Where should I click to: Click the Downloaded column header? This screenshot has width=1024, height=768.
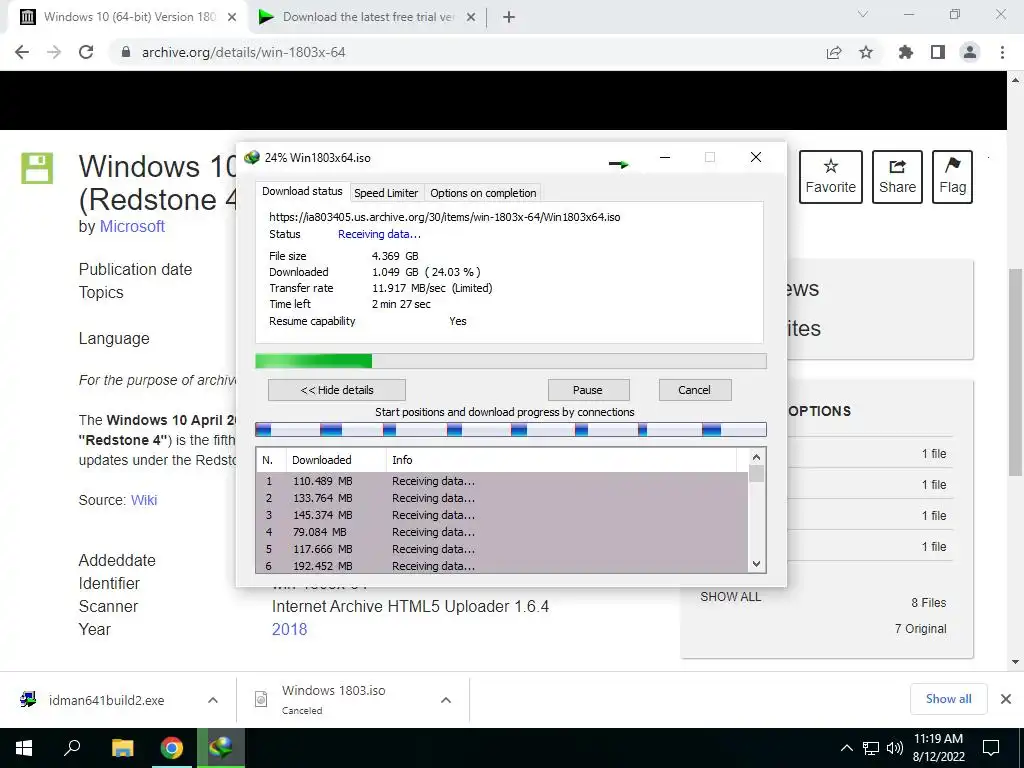336,460
